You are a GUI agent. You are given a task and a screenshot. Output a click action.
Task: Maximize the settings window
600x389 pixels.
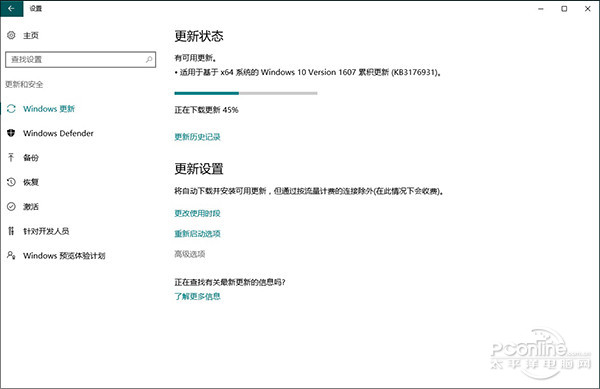564,8
